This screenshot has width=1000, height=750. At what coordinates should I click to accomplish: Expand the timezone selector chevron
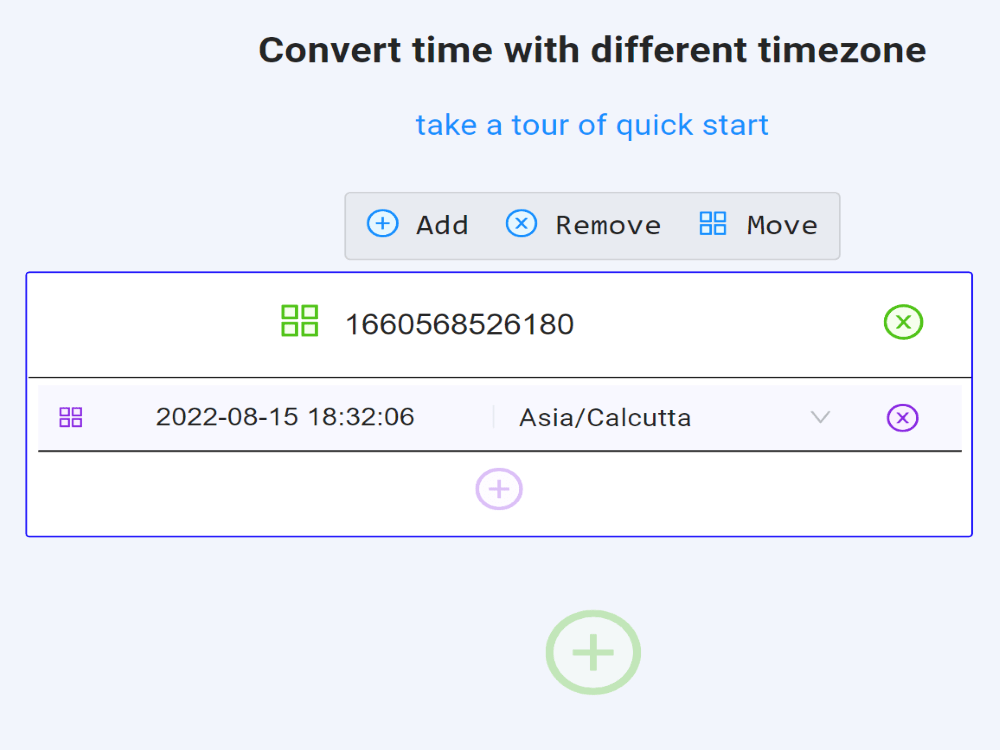[x=820, y=417]
